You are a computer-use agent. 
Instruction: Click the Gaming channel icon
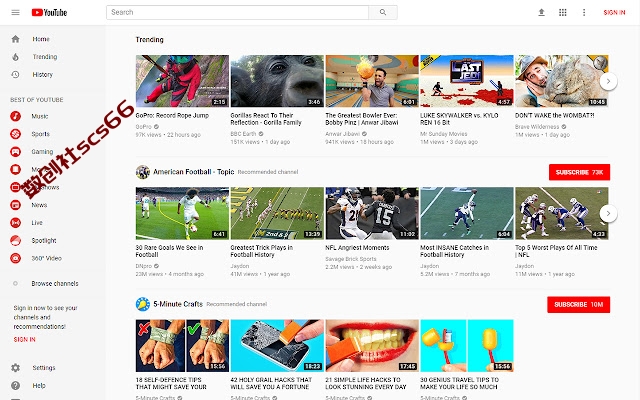pos(16,152)
